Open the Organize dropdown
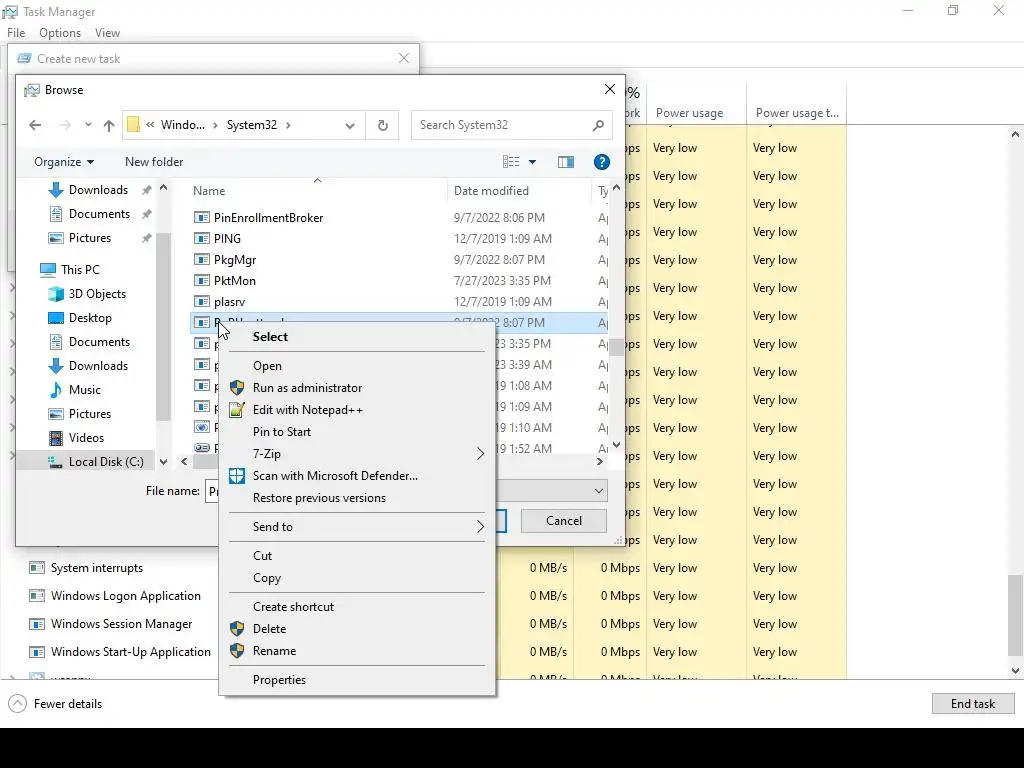 (64, 162)
